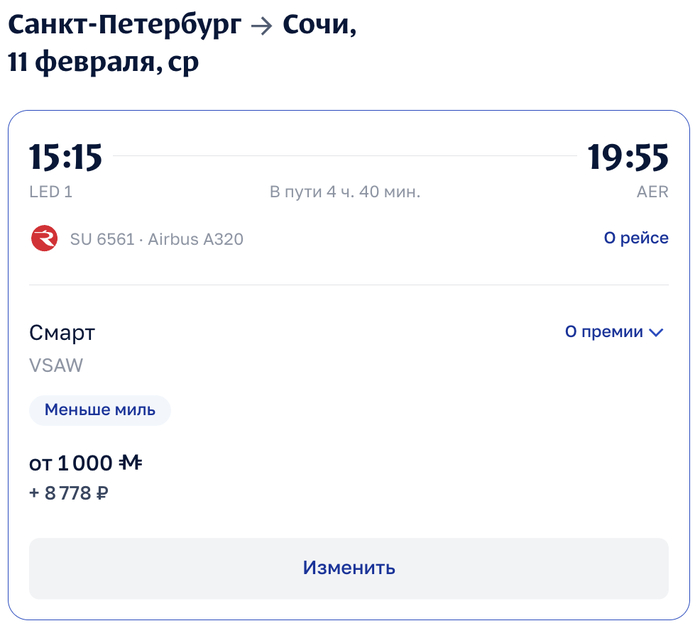Screen dimensions: 700x633
Task: Click the LED 1 departure airport code
Action: (x=51, y=192)
